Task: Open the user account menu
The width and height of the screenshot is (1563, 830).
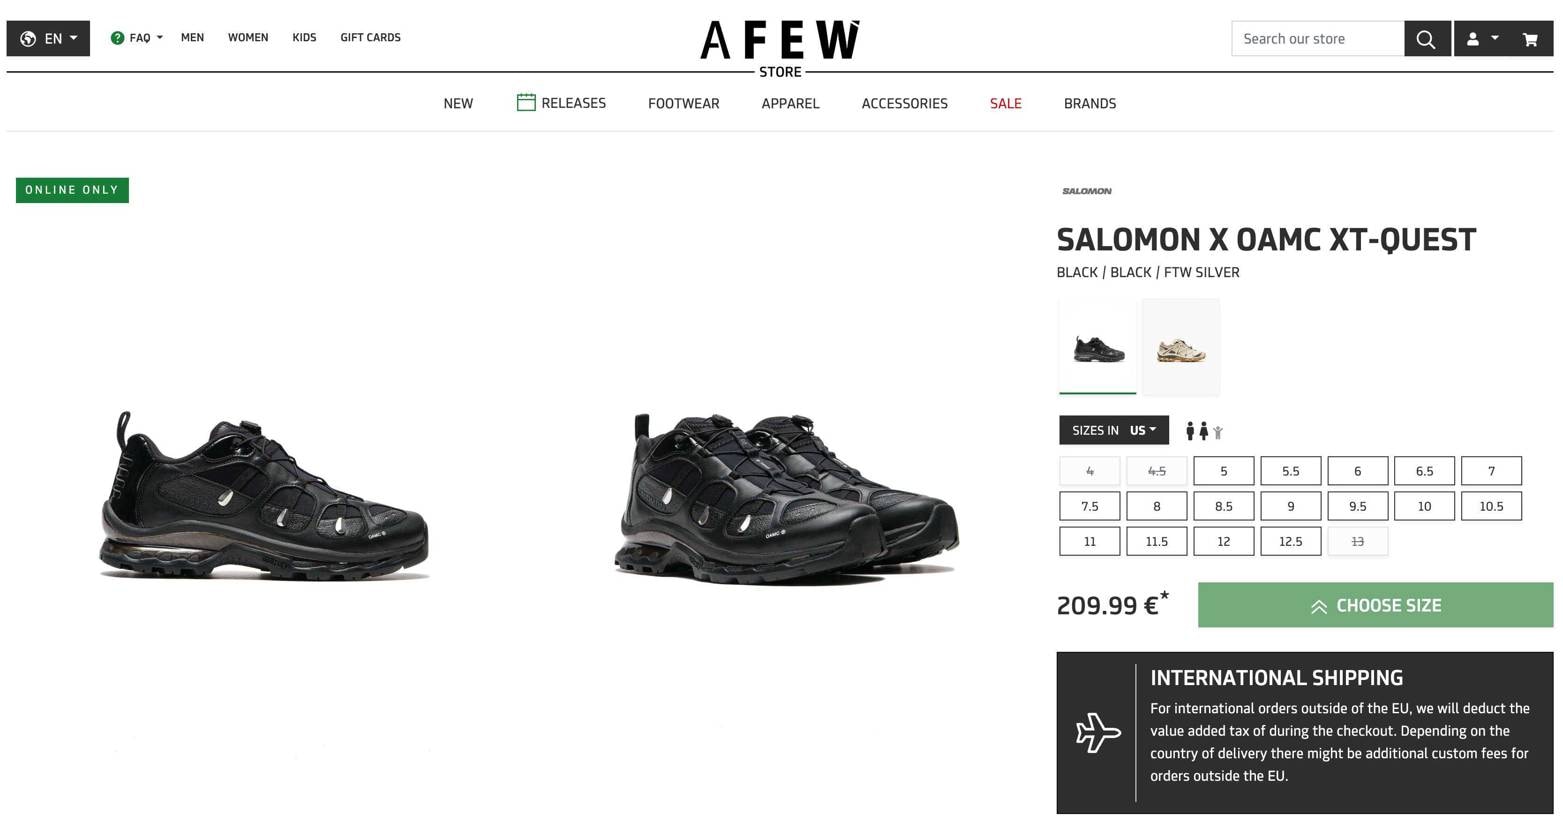Action: (x=1481, y=39)
